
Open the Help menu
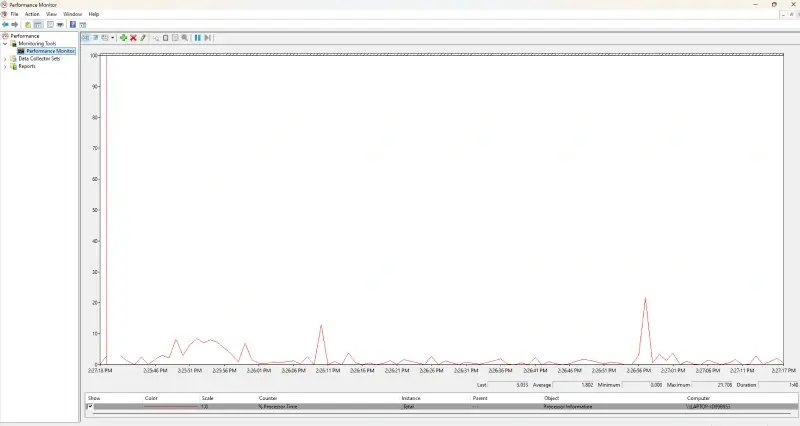coord(94,14)
